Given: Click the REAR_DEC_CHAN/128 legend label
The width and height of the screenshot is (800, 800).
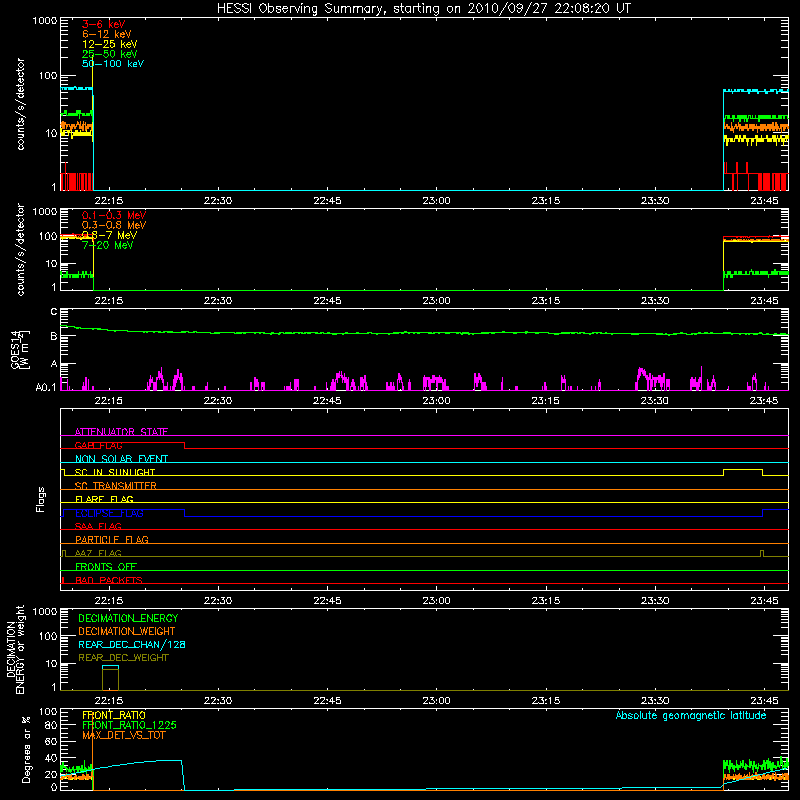Looking at the screenshot, I should pyautogui.click(x=132, y=644).
